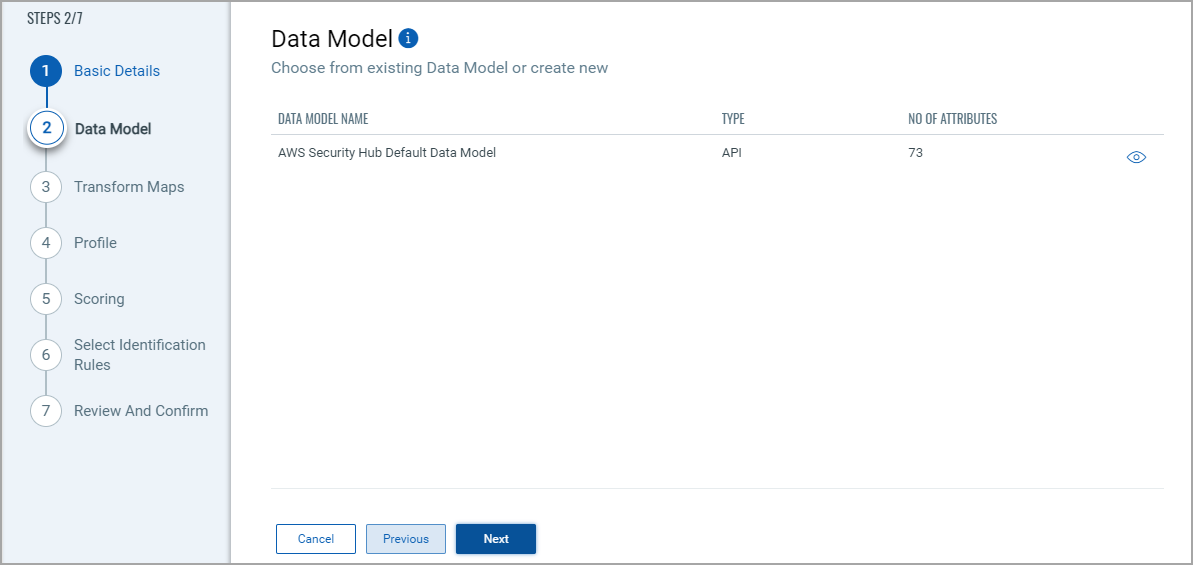1193x565 pixels.
Task: Select AWS Security Hub Default Data Model row
Action: [x=387, y=153]
